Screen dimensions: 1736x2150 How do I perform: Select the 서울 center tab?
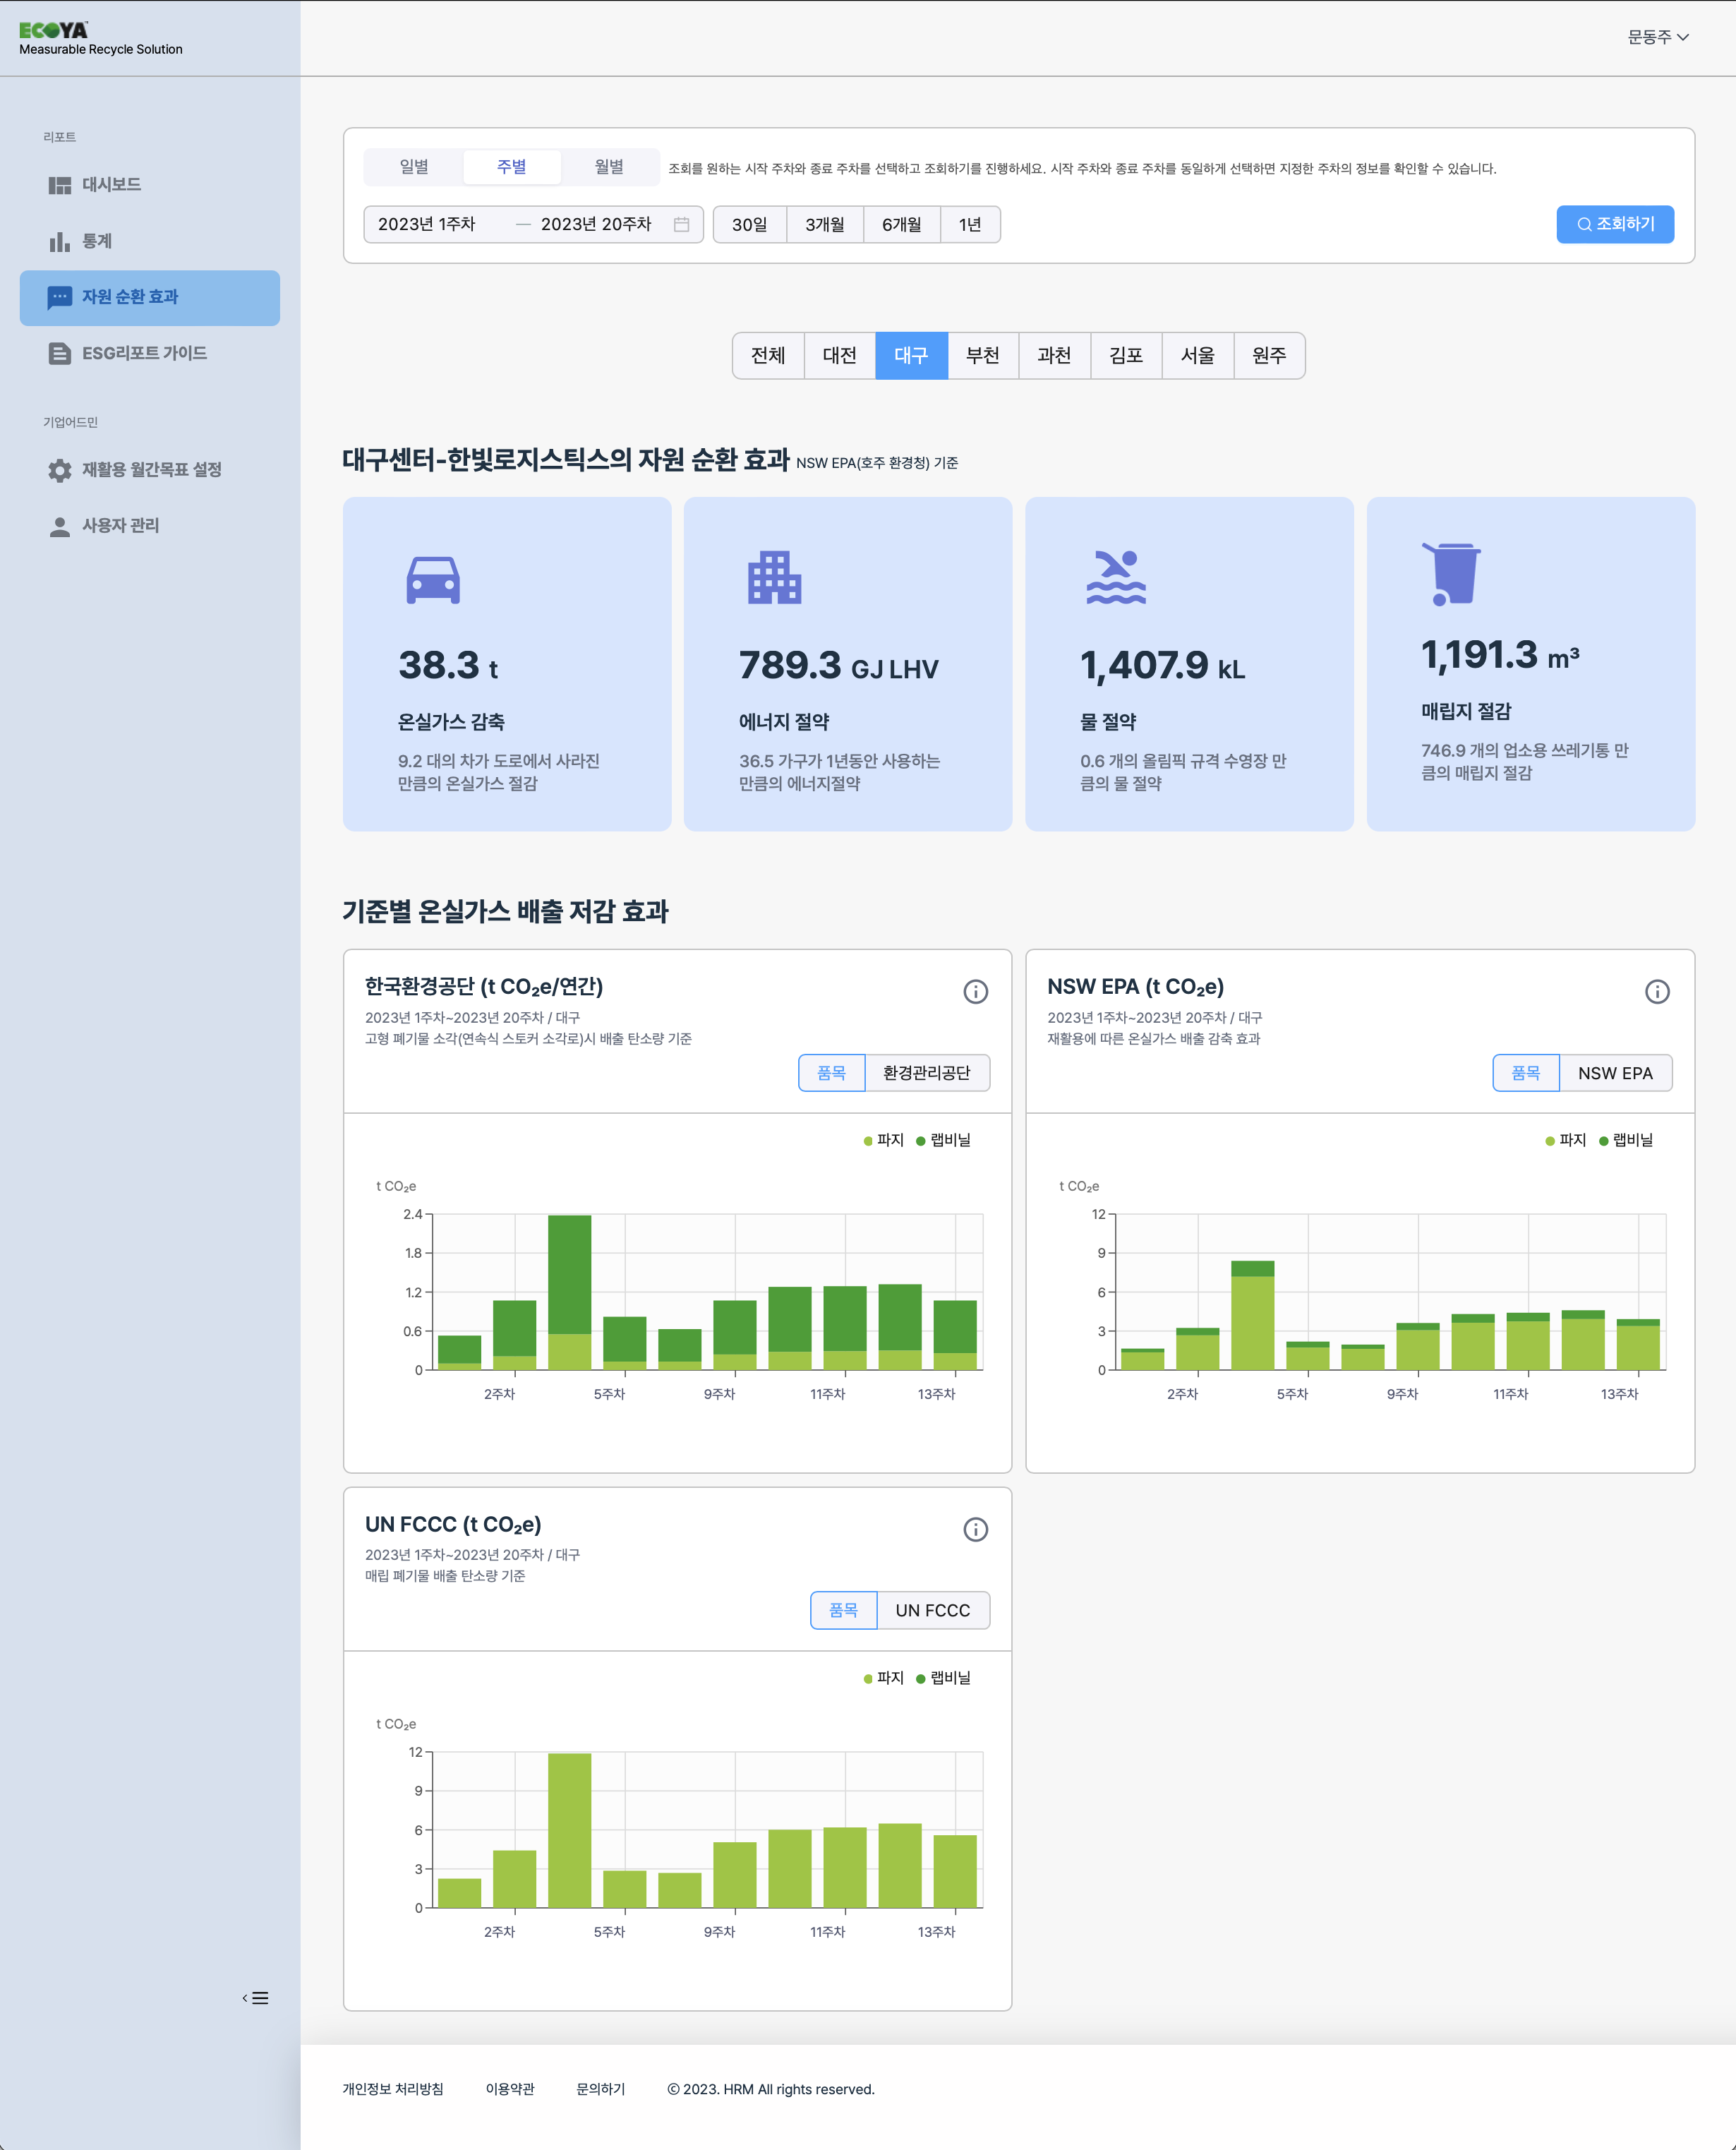pos(1198,355)
